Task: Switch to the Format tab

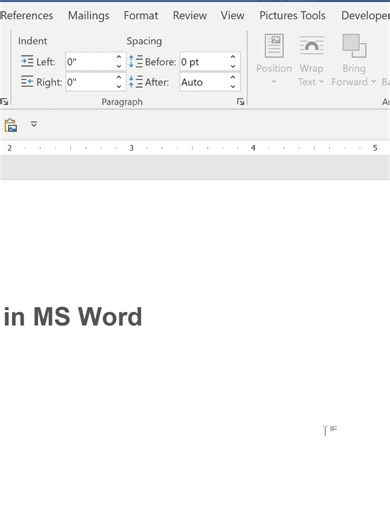Action: (x=141, y=15)
